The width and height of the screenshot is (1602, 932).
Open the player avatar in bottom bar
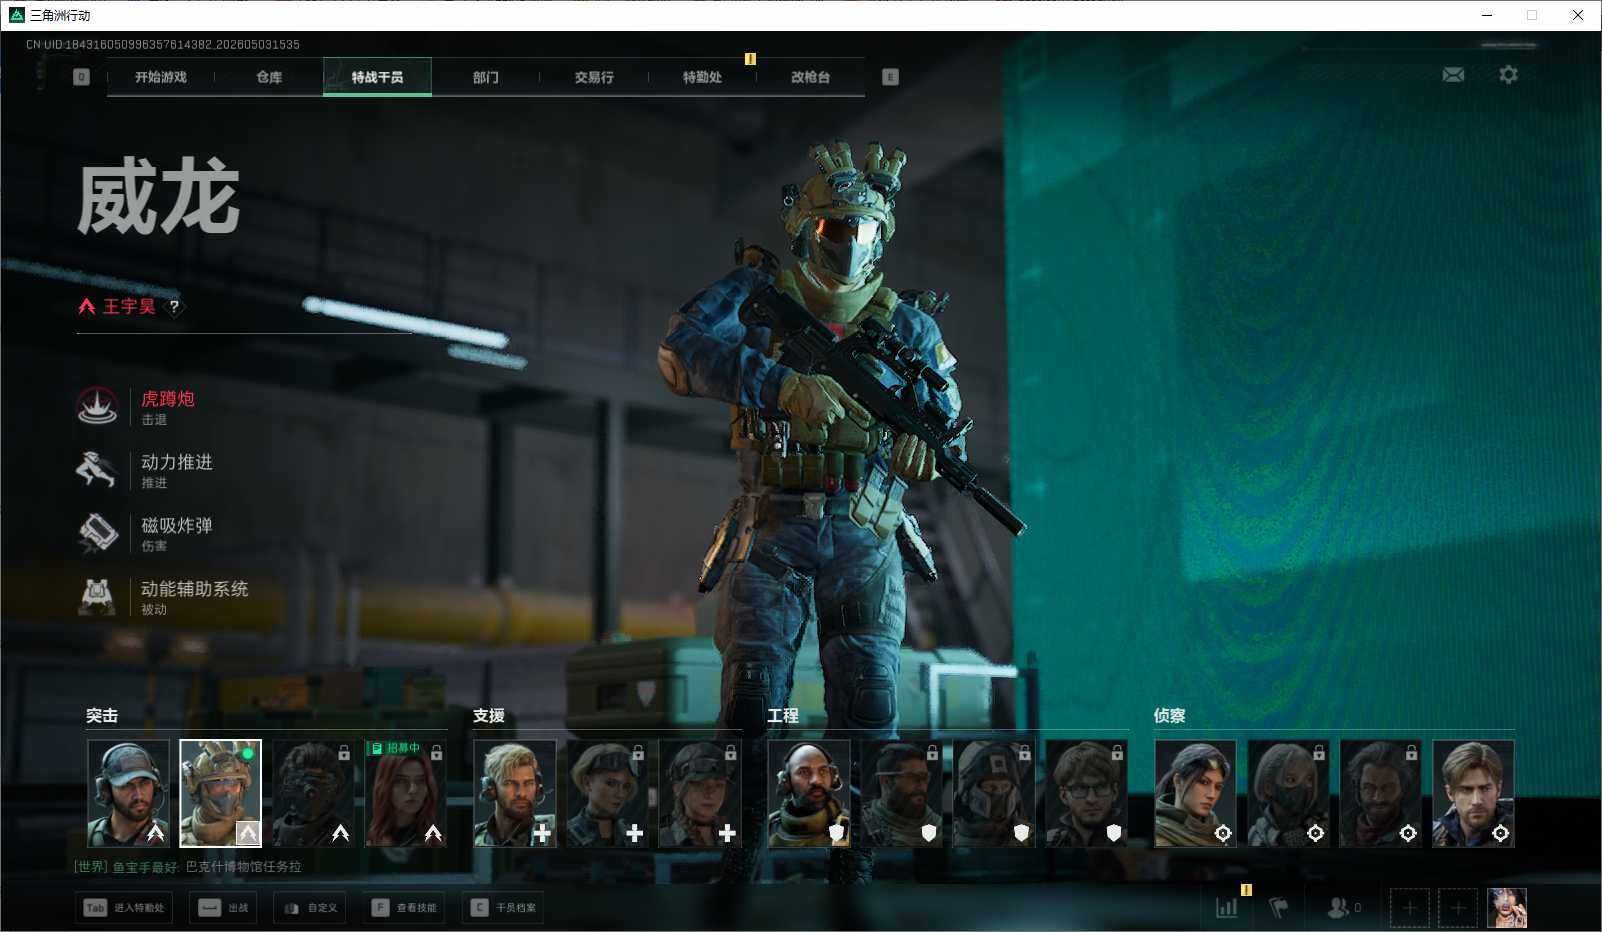(x=1507, y=908)
